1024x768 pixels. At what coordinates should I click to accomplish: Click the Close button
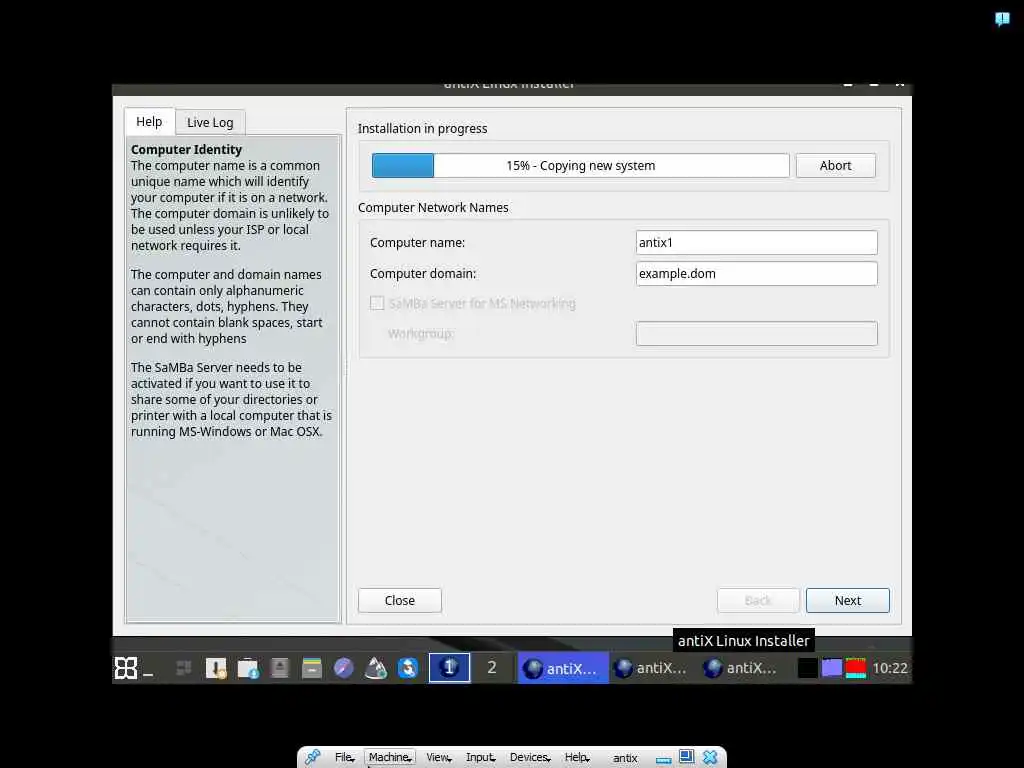tap(400, 600)
